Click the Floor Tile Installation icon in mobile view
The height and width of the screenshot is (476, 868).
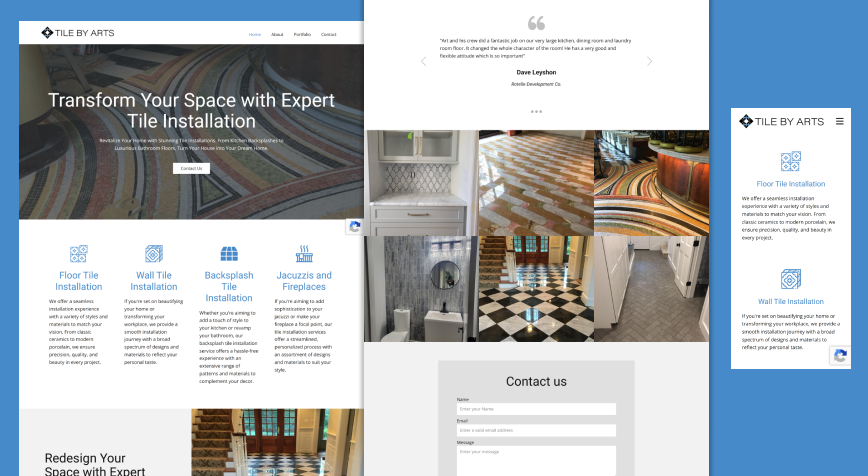[x=790, y=162]
